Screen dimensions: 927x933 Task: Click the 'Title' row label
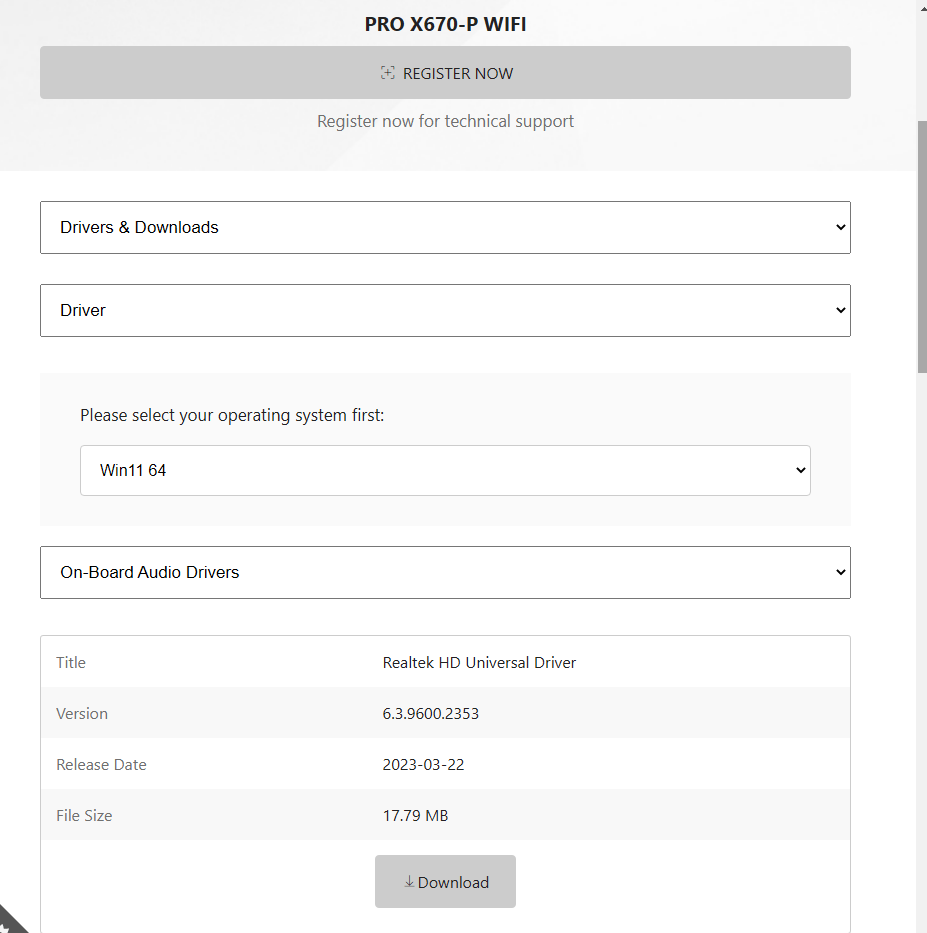pos(71,662)
